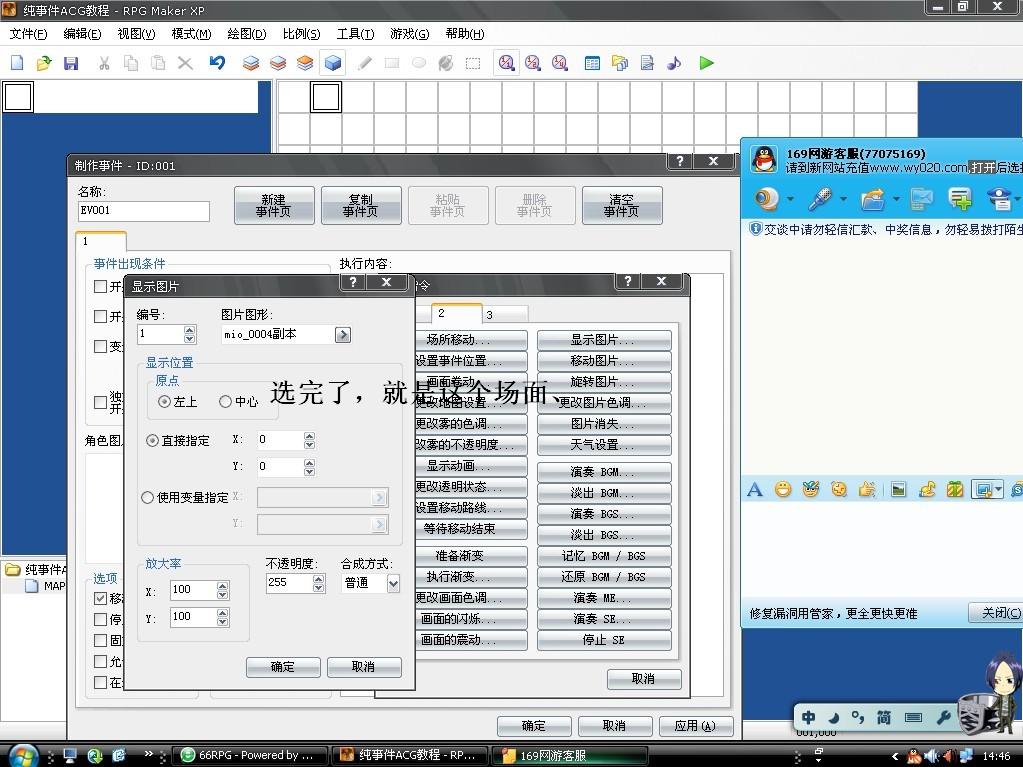The height and width of the screenshot is (767, 1023).
Task: Open the smiley emoticon picker in QQ
Action: (x=783, y=489)
